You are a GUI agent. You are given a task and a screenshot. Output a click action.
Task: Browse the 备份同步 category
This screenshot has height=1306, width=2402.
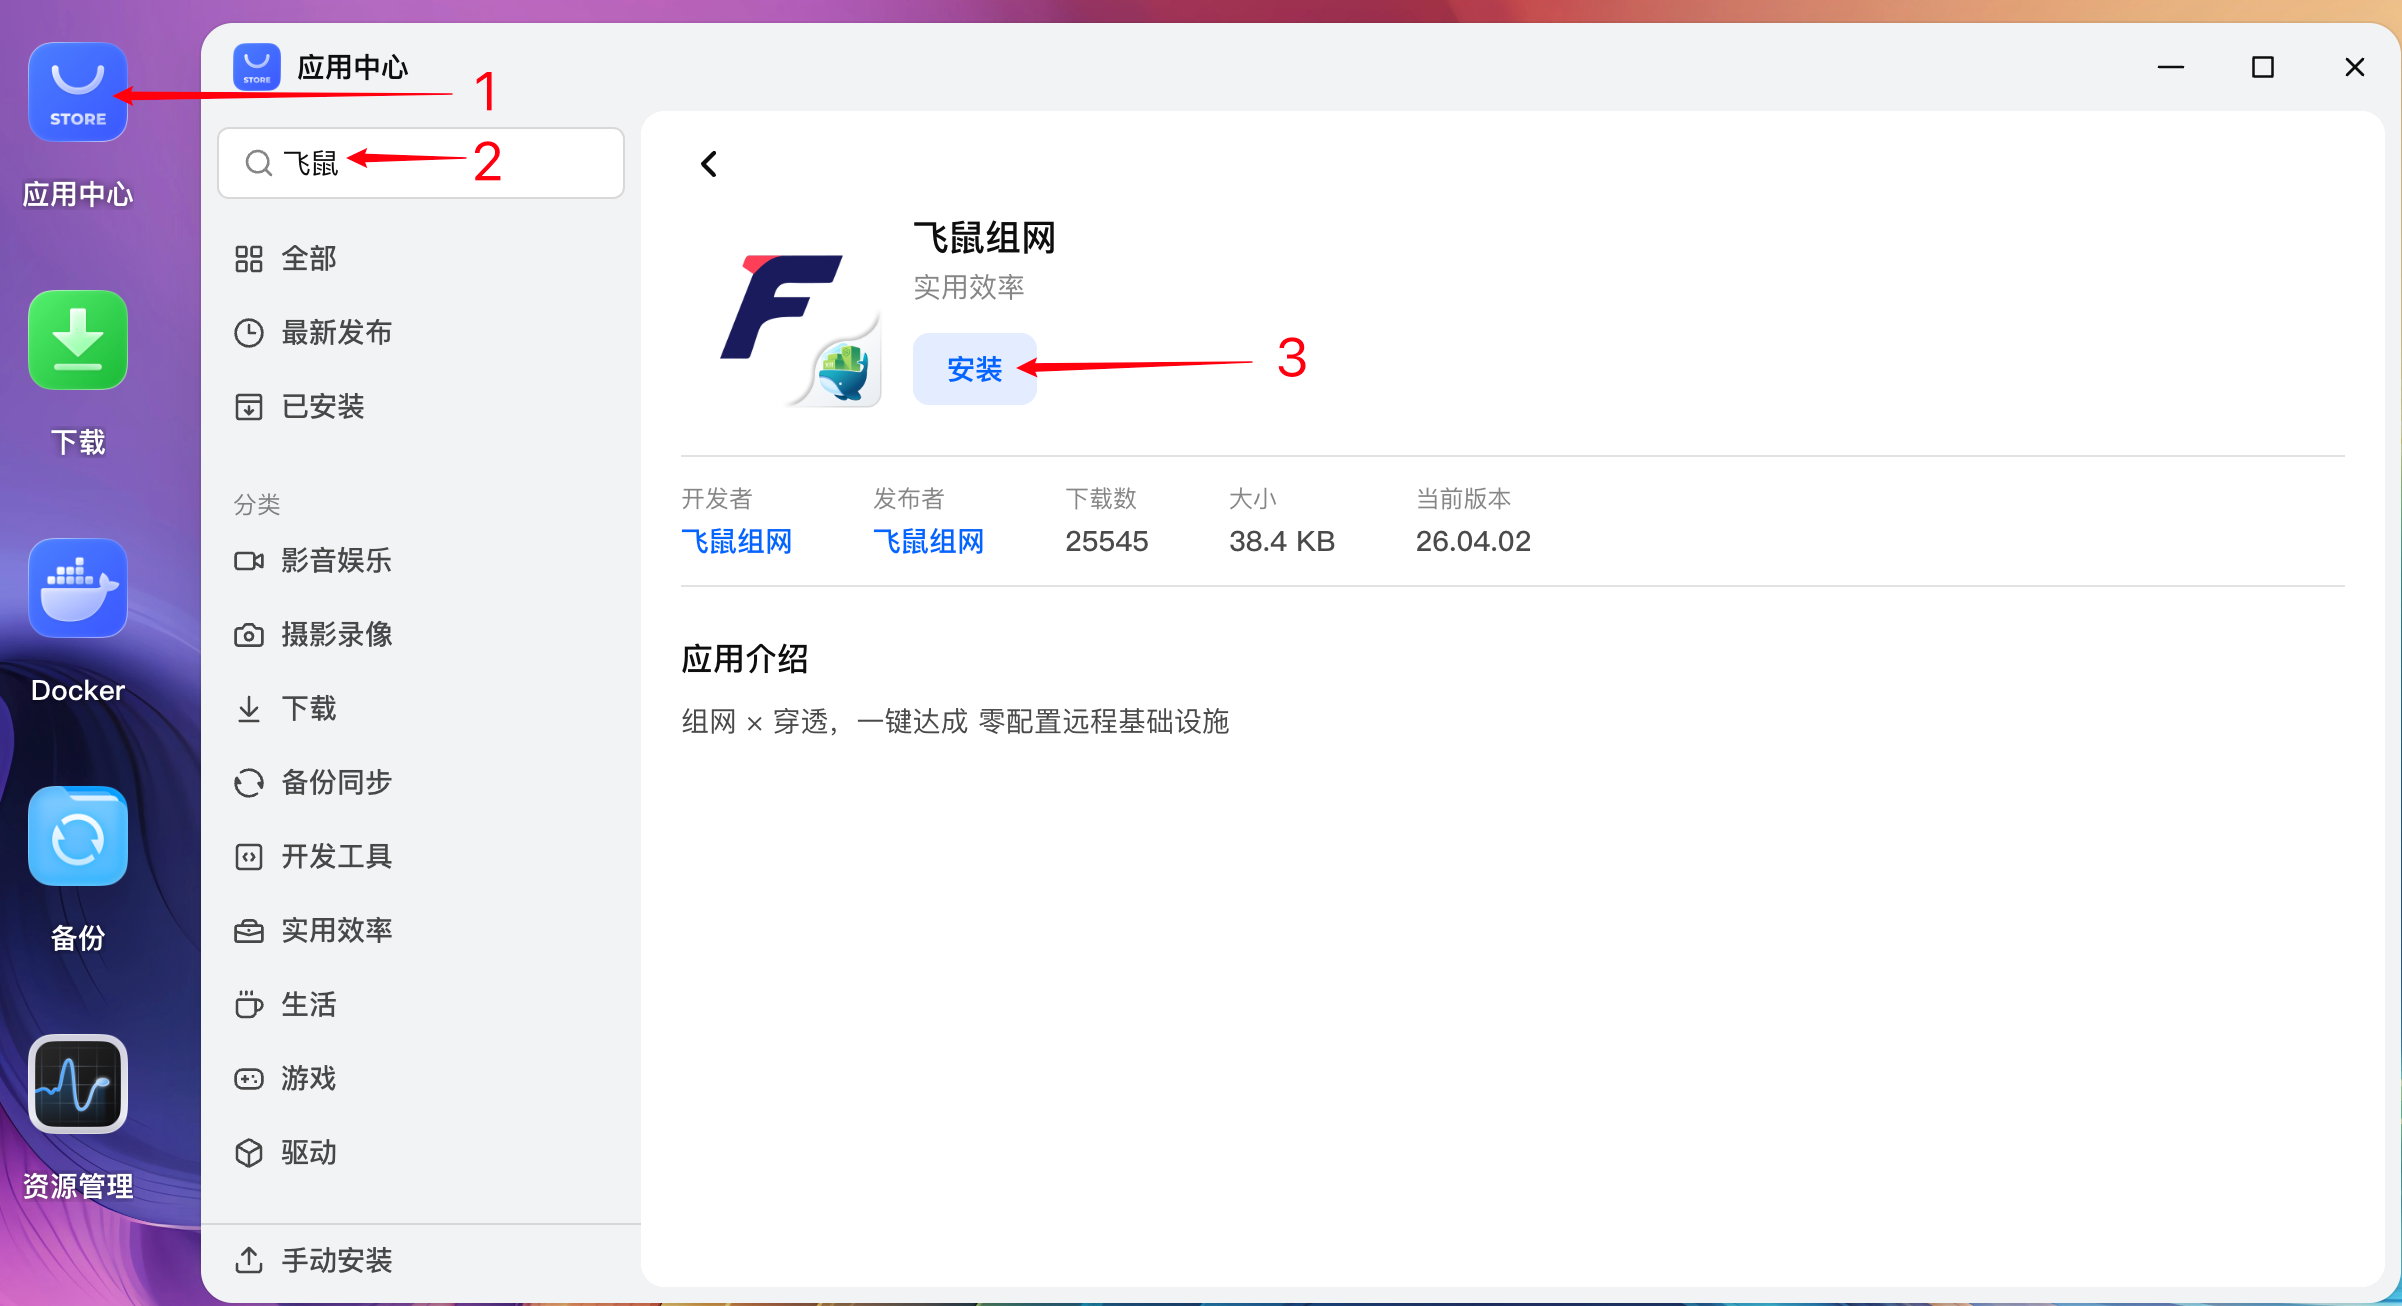pyautogui.click(x=421, y=783)
